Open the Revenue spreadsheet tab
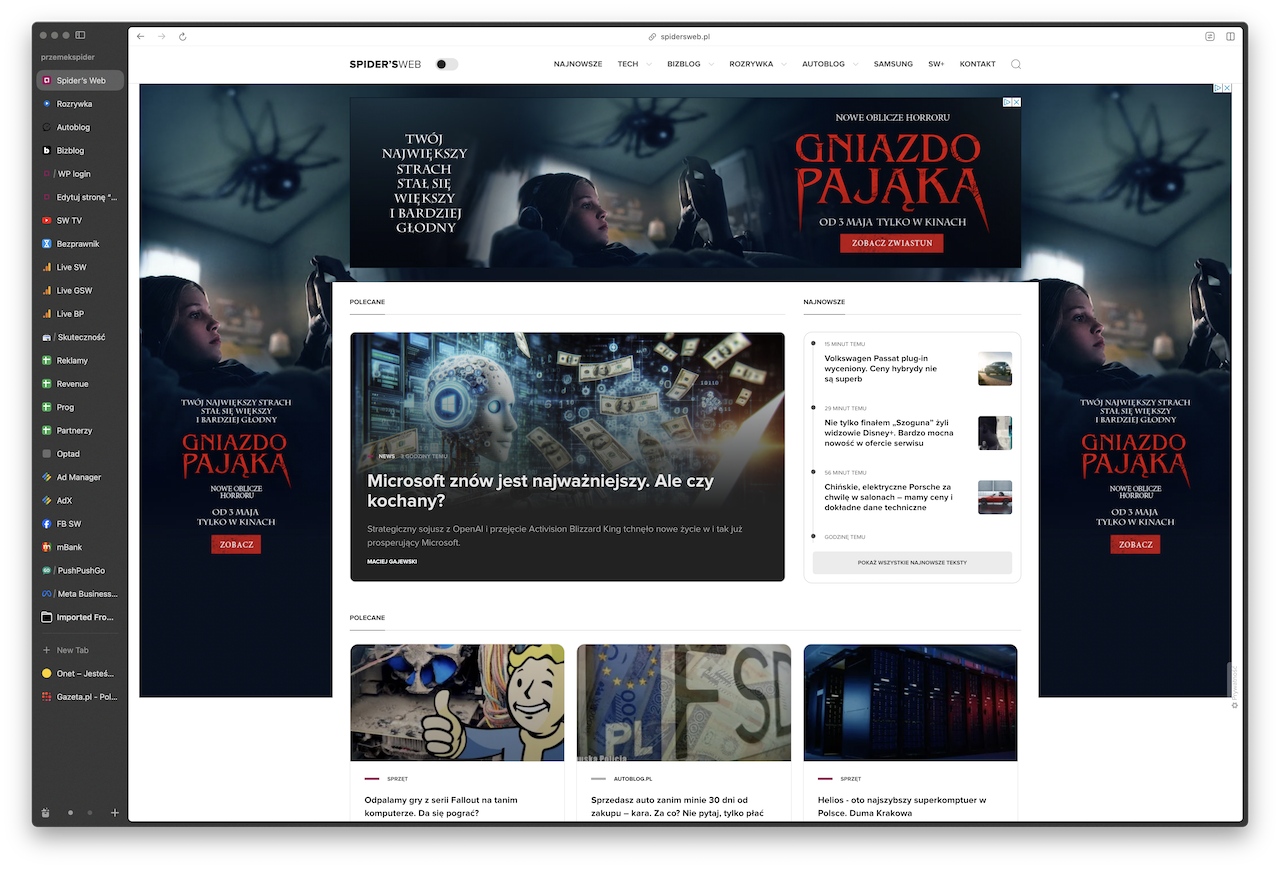Image resolution: width=1280 pixels, height=869 pixels. click(80, 384)
